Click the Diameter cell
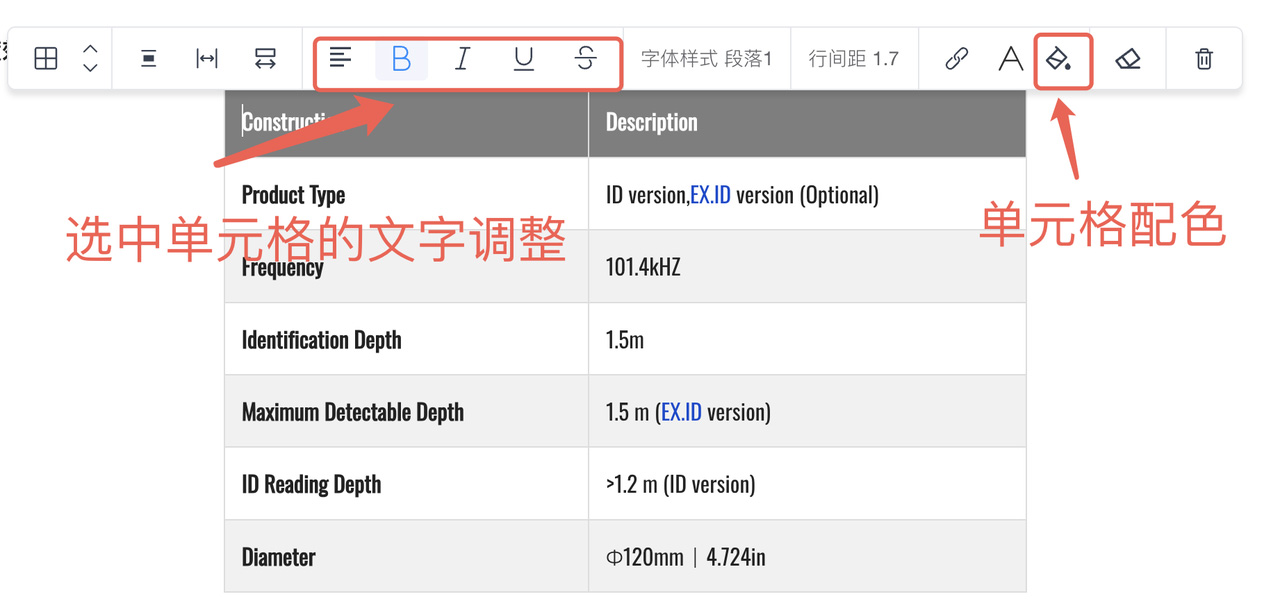The image size is (1280, 601). tap(406, 556)
